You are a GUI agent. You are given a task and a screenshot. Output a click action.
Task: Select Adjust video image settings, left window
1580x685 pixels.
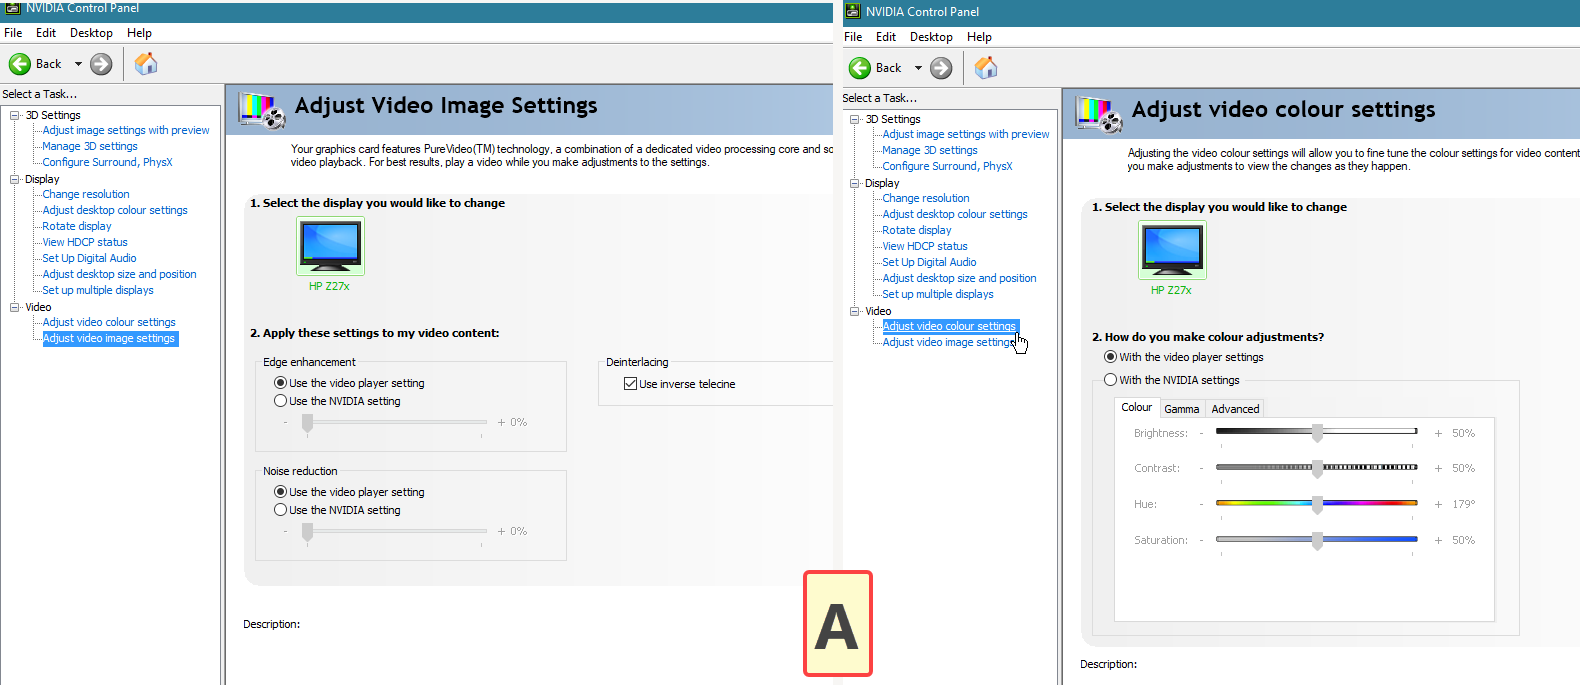[109, 338]
